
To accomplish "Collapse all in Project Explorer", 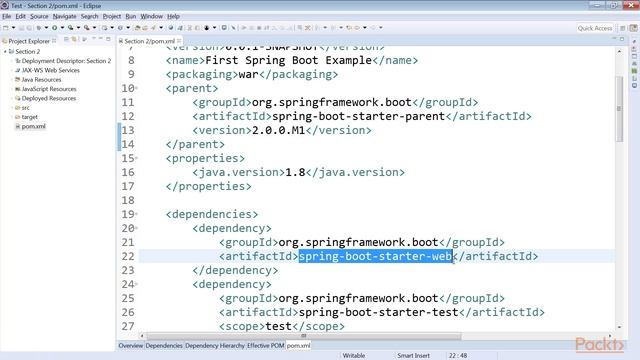I will pos(66,40).
